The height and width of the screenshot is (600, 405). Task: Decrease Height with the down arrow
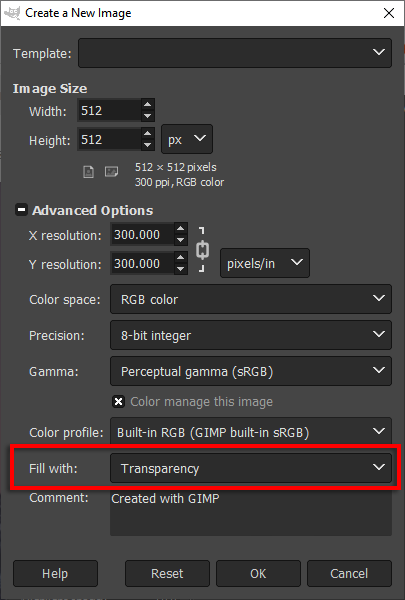[x=147, y=145]
